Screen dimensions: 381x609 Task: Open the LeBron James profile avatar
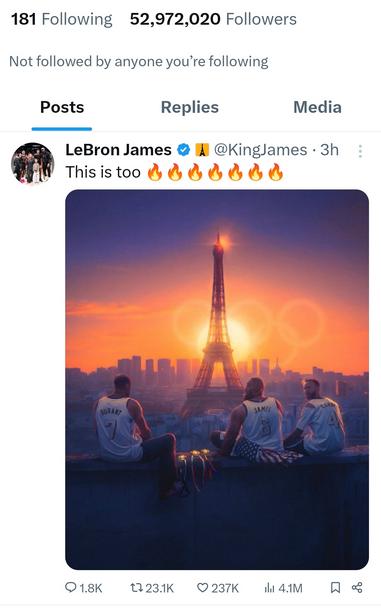click(x=33, y=163)
